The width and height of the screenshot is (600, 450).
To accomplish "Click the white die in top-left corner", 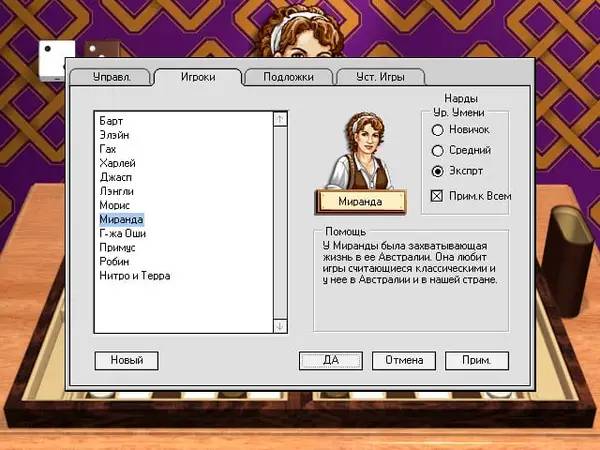I will pos(50,60).
